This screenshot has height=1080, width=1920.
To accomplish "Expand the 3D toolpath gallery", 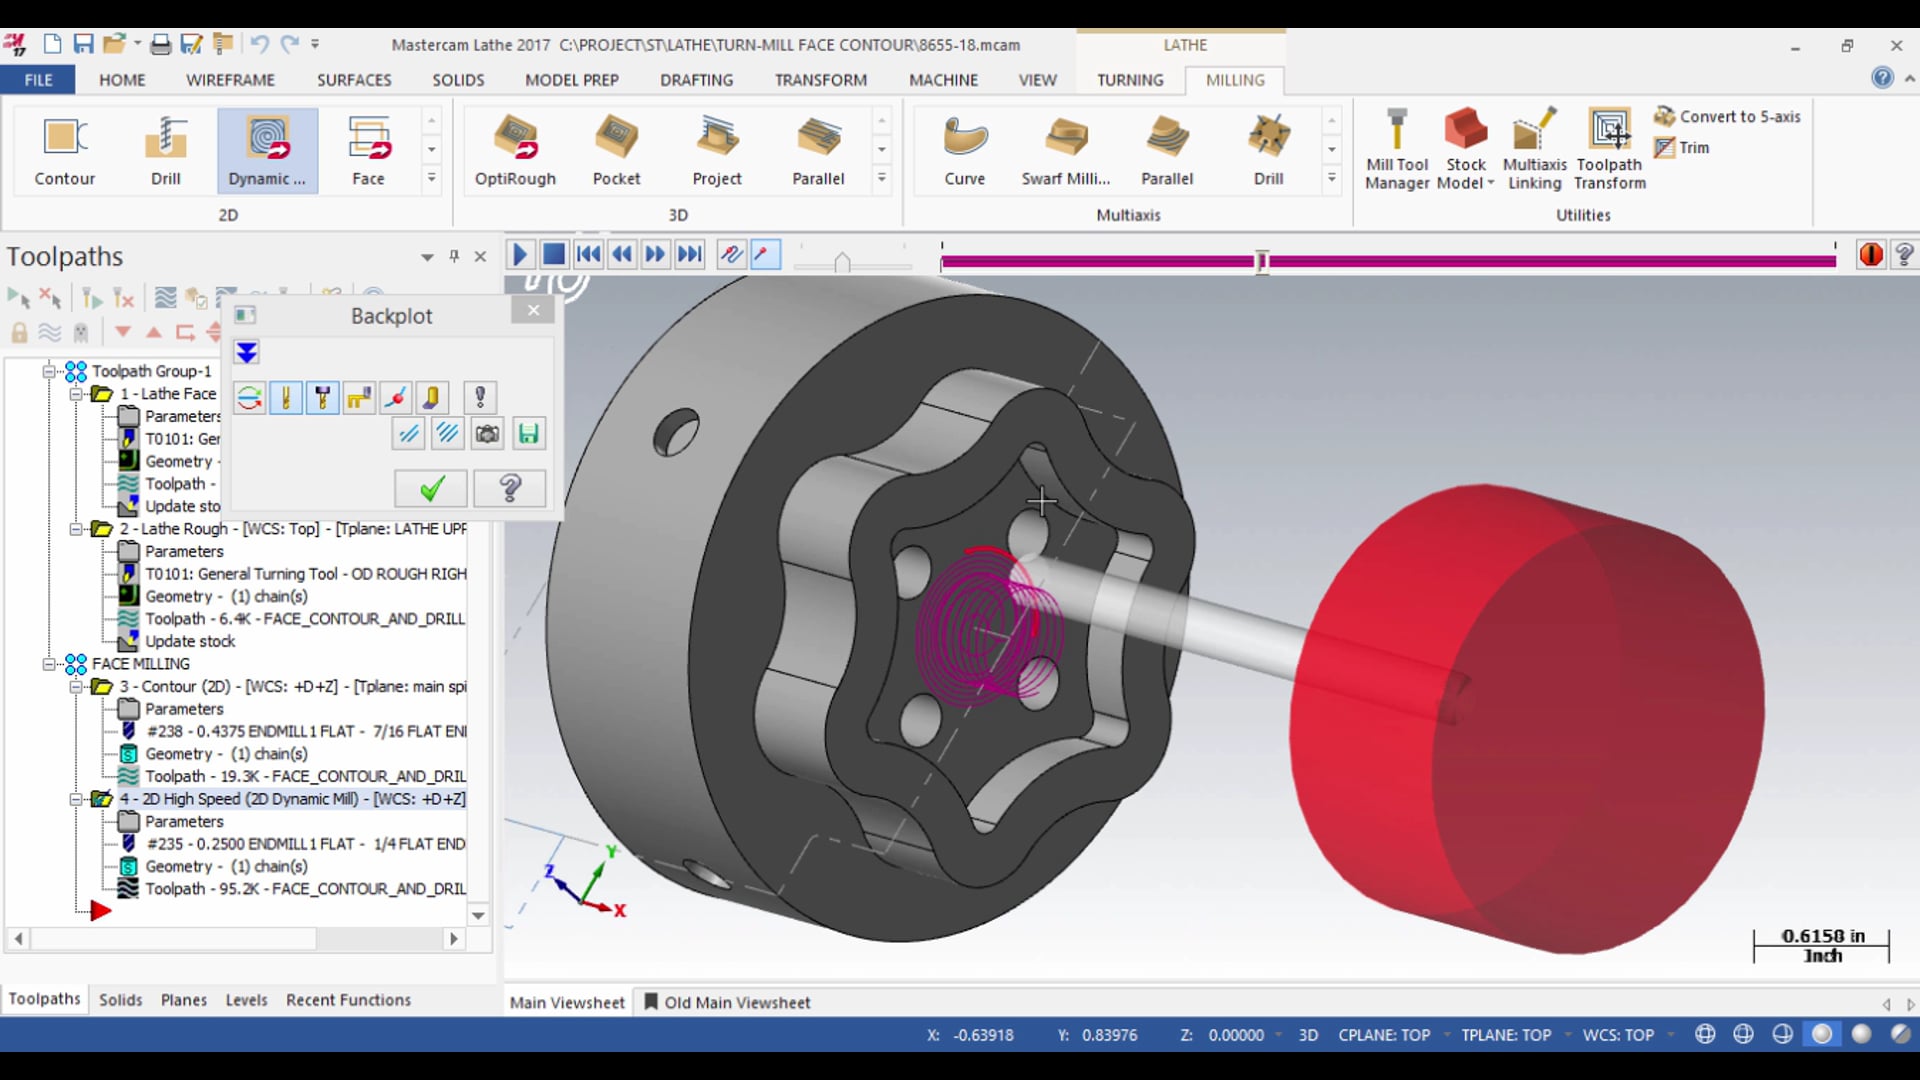I will pos(881,179).
